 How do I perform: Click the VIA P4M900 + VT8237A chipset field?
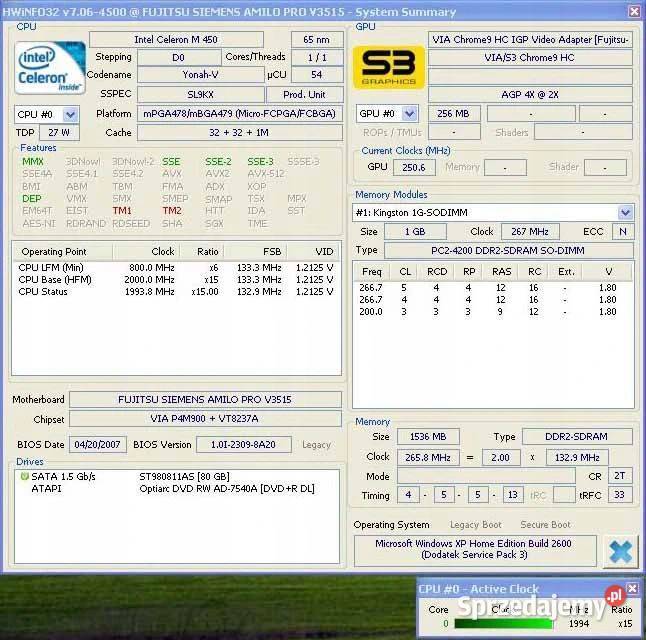pyautogui.click(x=205, y=419)
